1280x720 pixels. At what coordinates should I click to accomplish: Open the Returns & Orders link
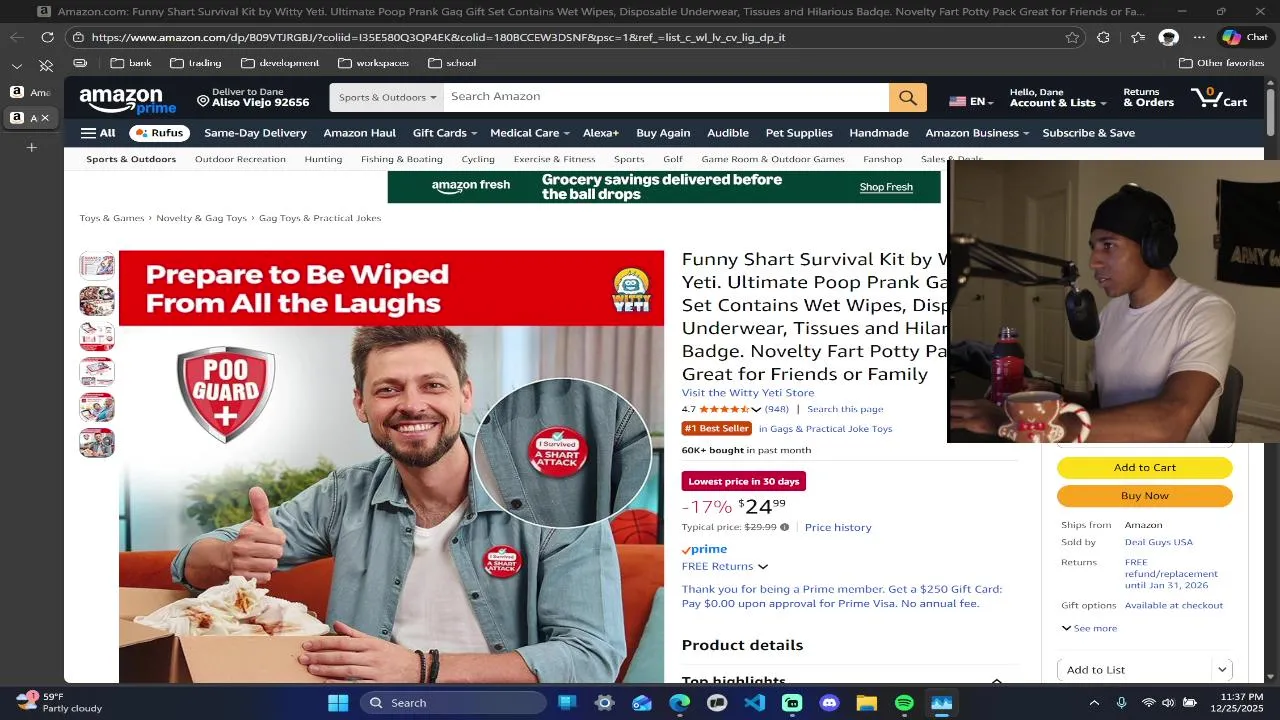click(1148, 97)
